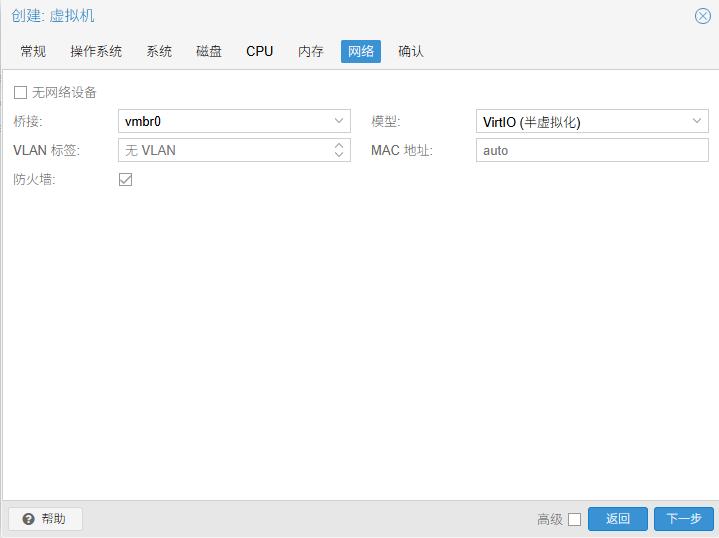Switch to the CPU tab

tap(260, 51)
